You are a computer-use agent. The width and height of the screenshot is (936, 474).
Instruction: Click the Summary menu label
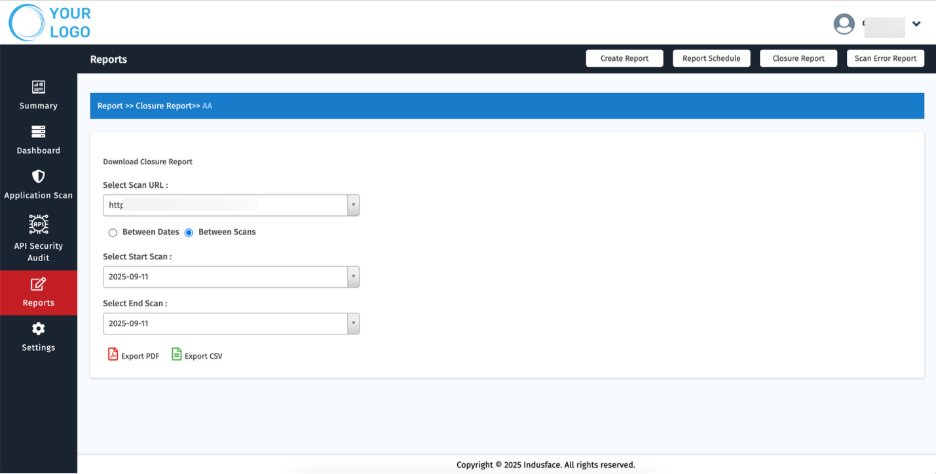click(x=38, y=106)
